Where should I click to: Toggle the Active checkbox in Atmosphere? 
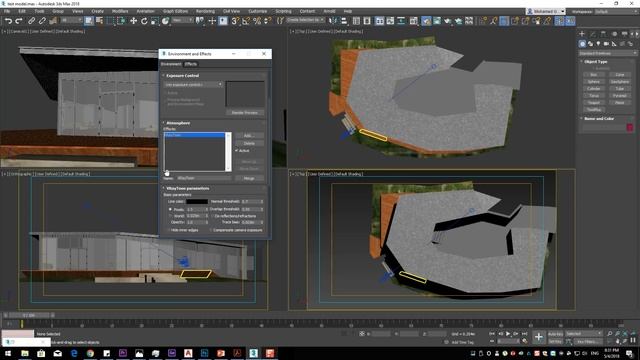[x=237, y=151]
